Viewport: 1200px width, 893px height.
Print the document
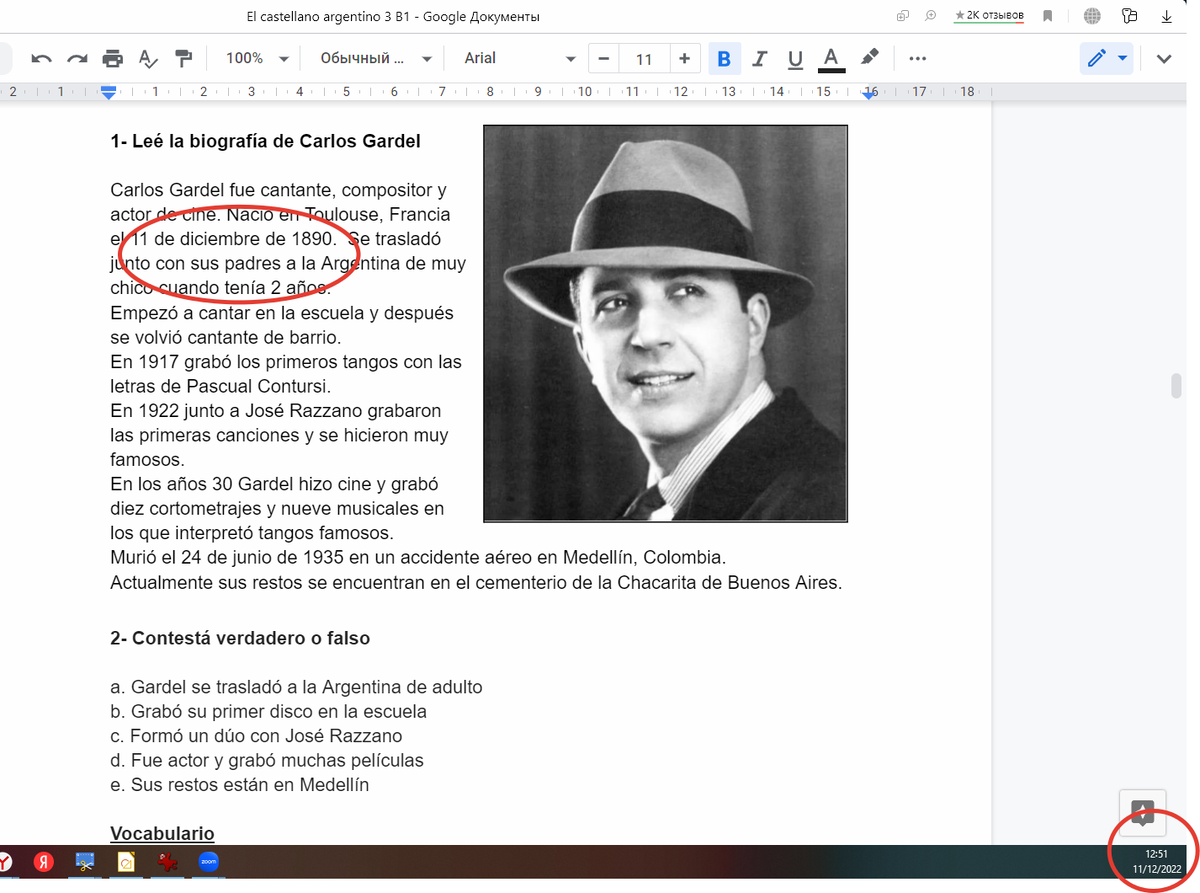tap(113, 58)
